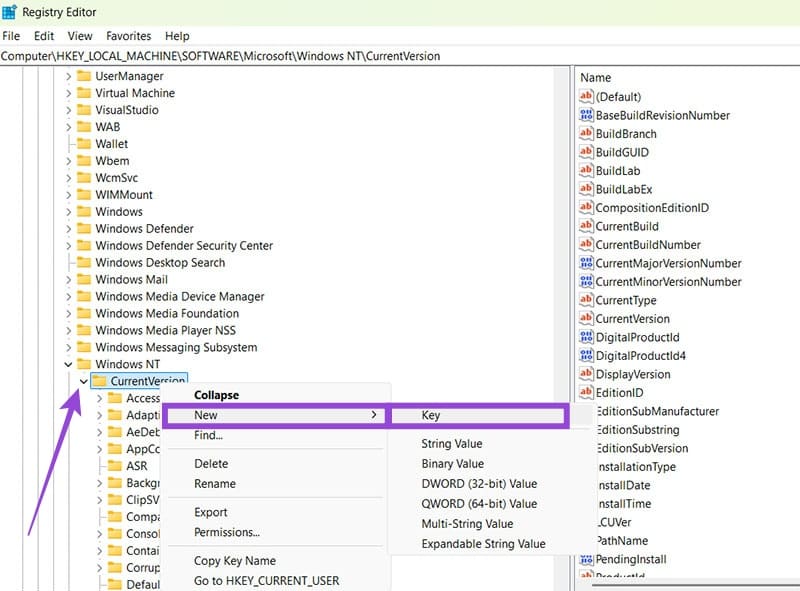This screenshot has height=591, width=800.
Task: Click the CompositionEditionID value icon
Action: 586,207
